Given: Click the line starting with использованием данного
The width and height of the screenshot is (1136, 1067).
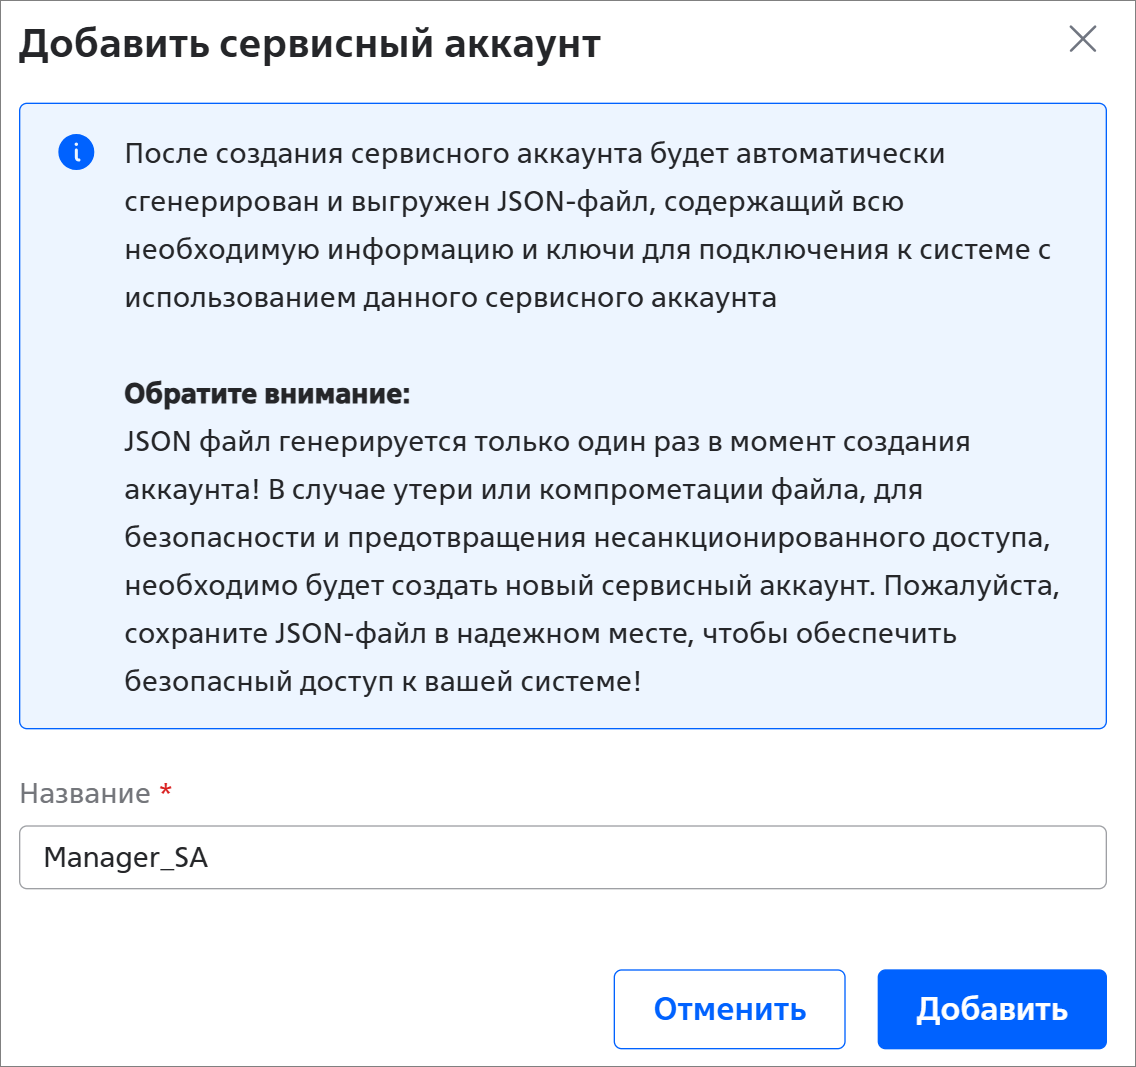Looking at the screenshot, I should click(451, 298).
